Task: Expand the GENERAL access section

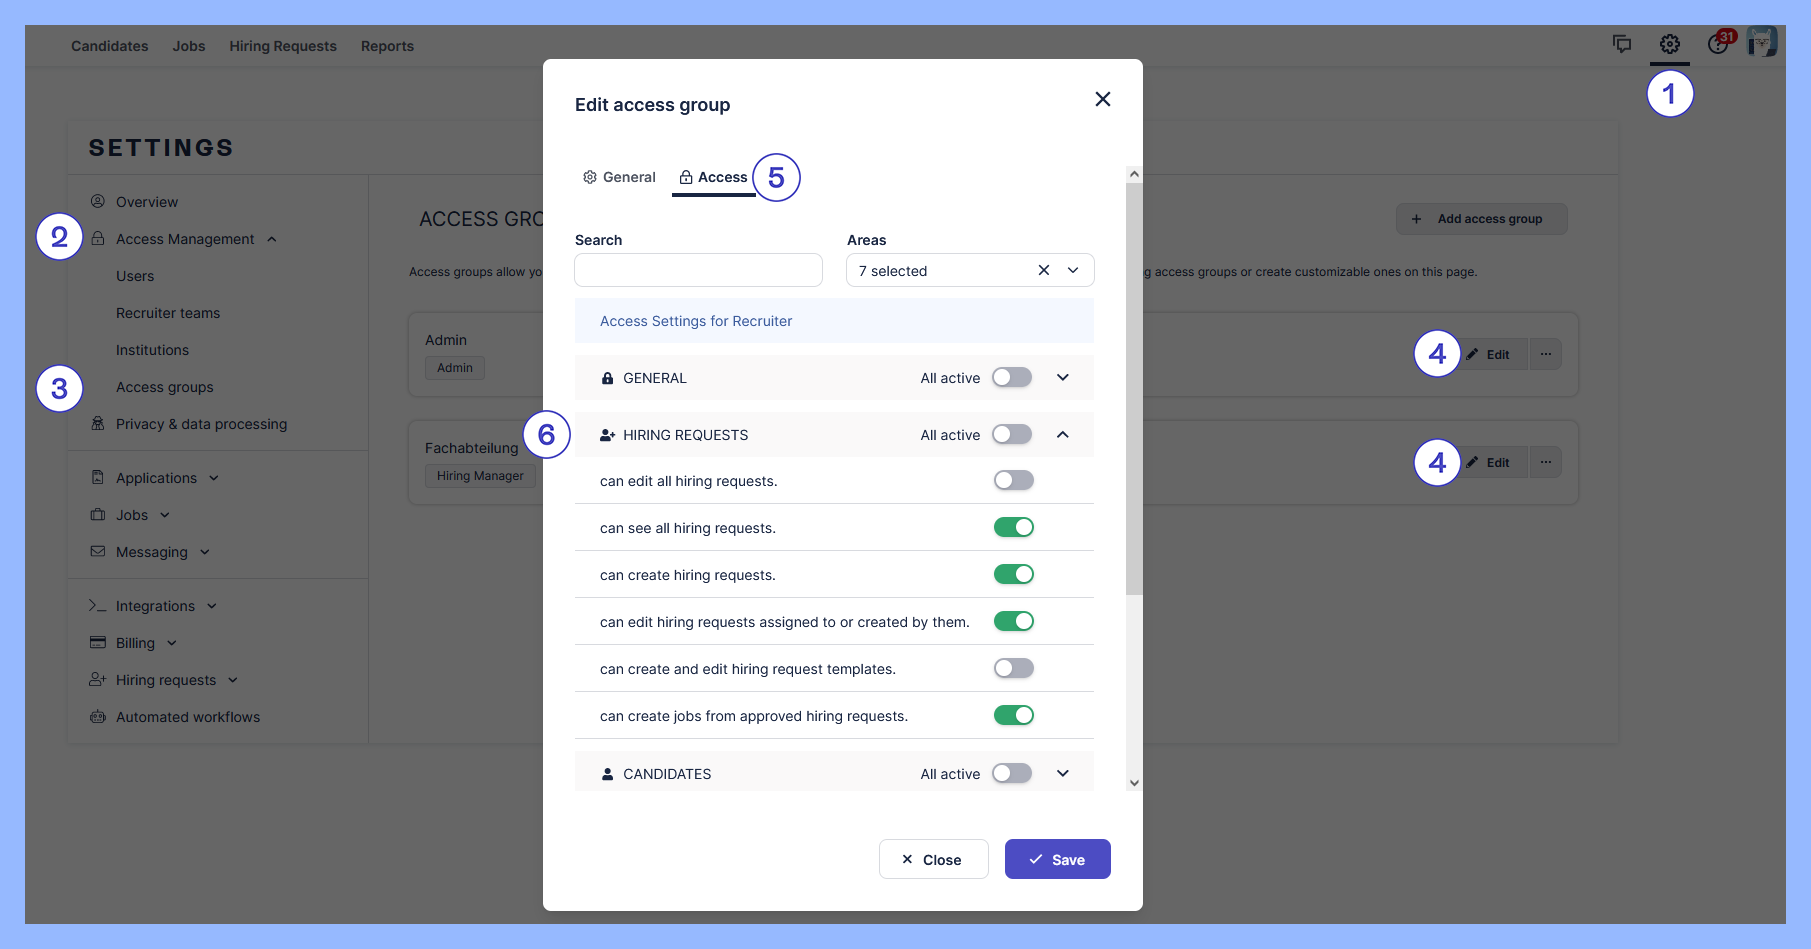Action: pyautogui.click(x=1062, y=378)
